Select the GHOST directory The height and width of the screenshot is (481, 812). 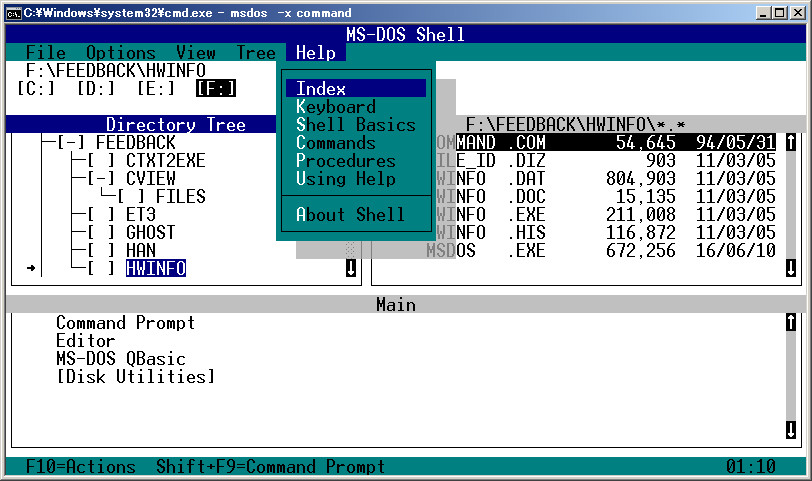(151, 232)
